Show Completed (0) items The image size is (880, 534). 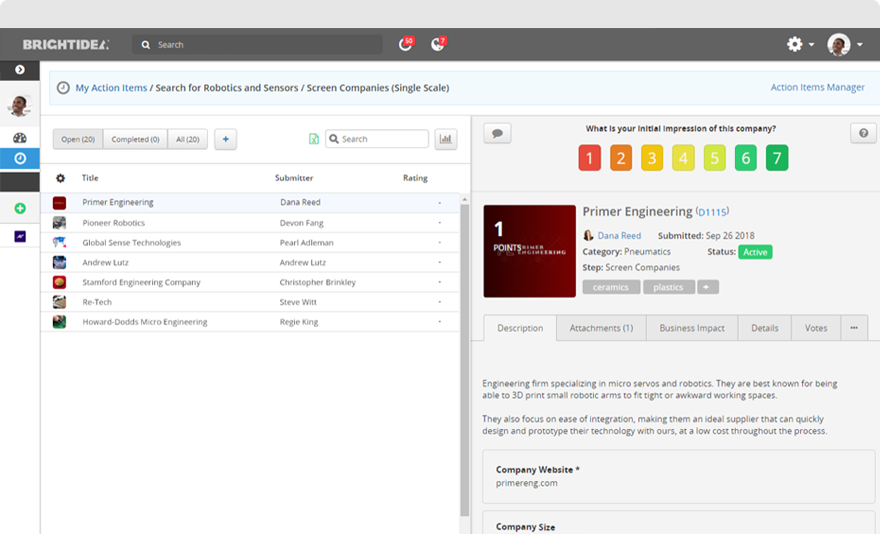pos(135,139)
